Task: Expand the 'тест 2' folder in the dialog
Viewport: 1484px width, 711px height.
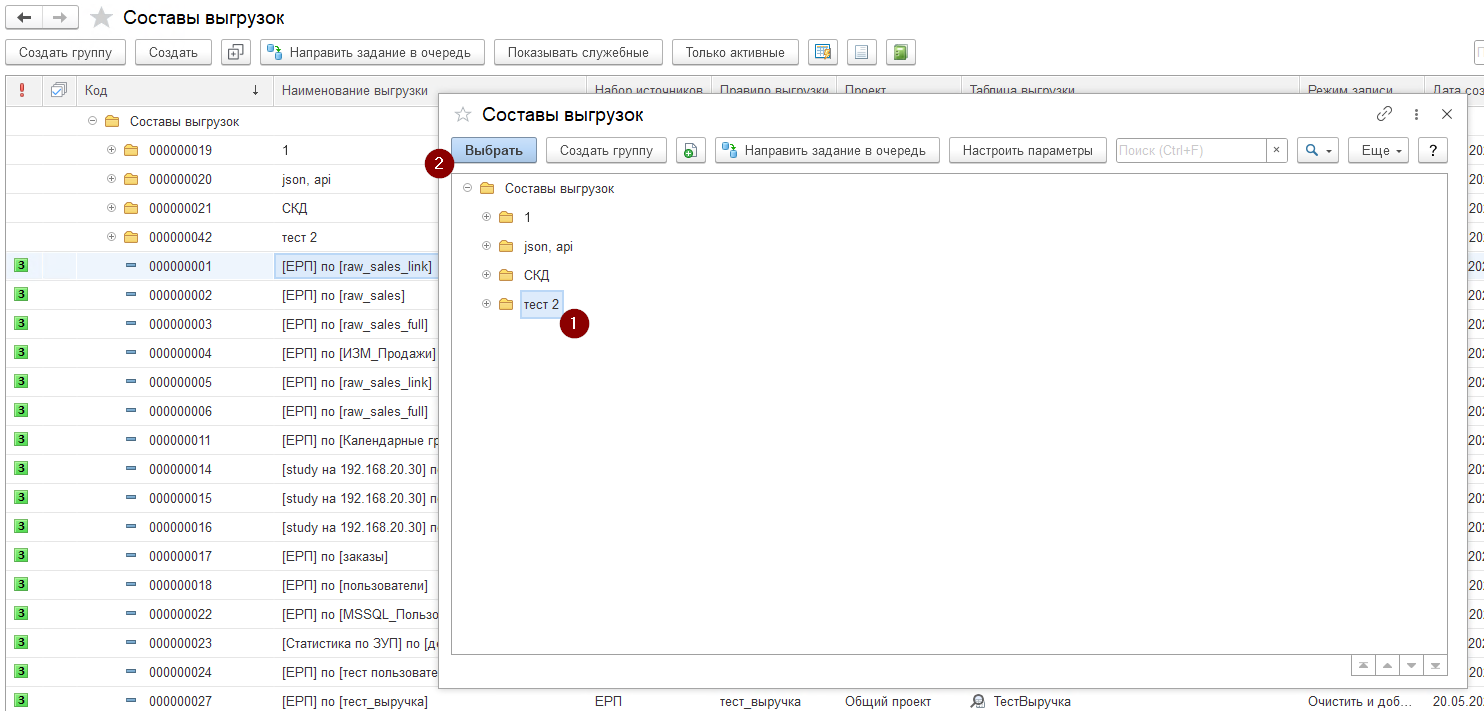Action: [487, 304]
